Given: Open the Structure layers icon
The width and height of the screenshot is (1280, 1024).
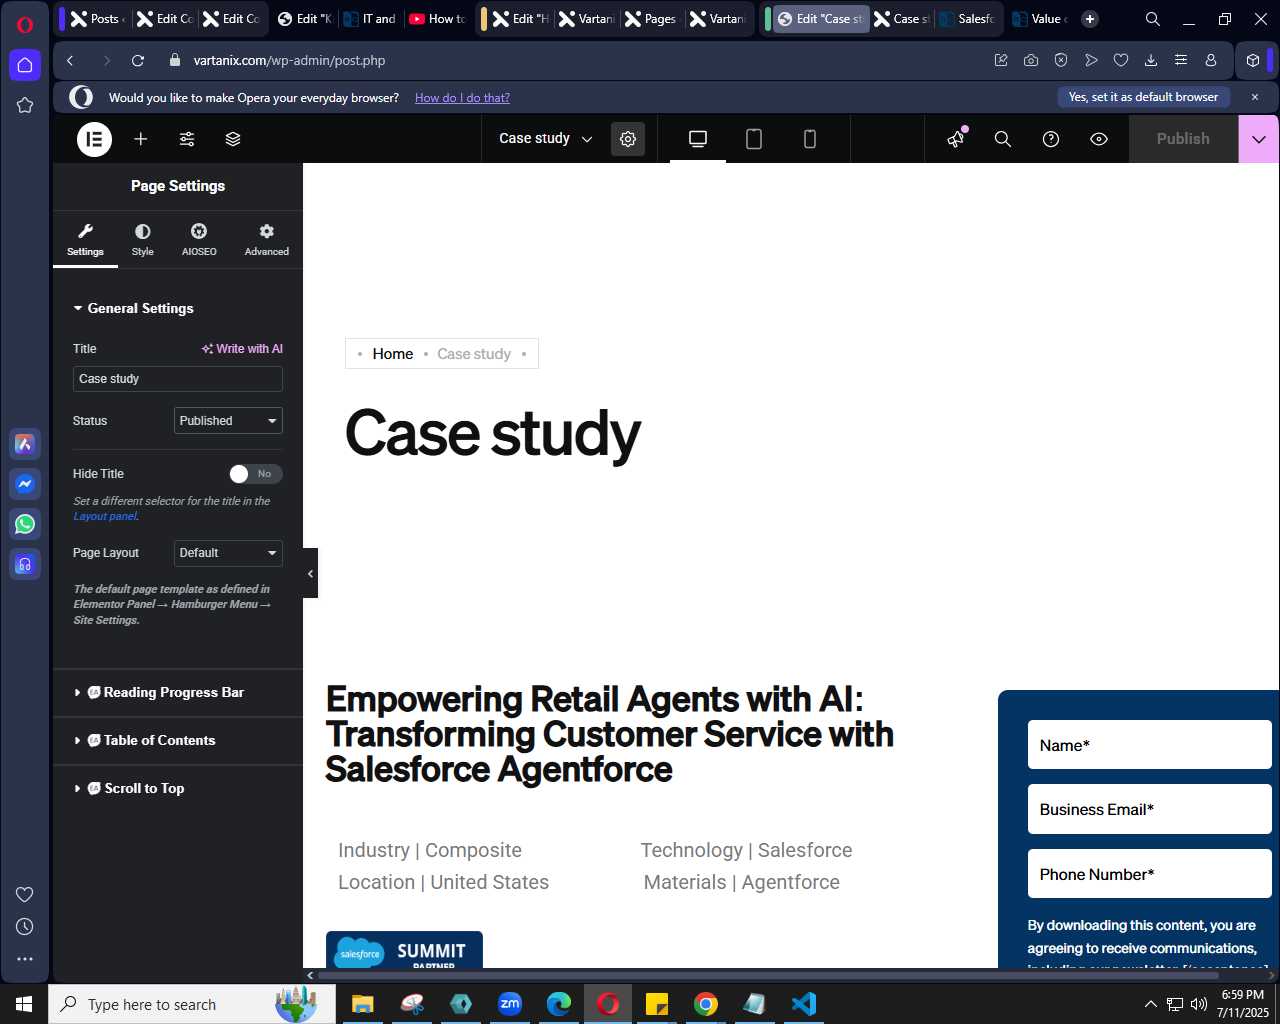Looking at the screenshot, I should pyautogui.click(x=233, y=139).
